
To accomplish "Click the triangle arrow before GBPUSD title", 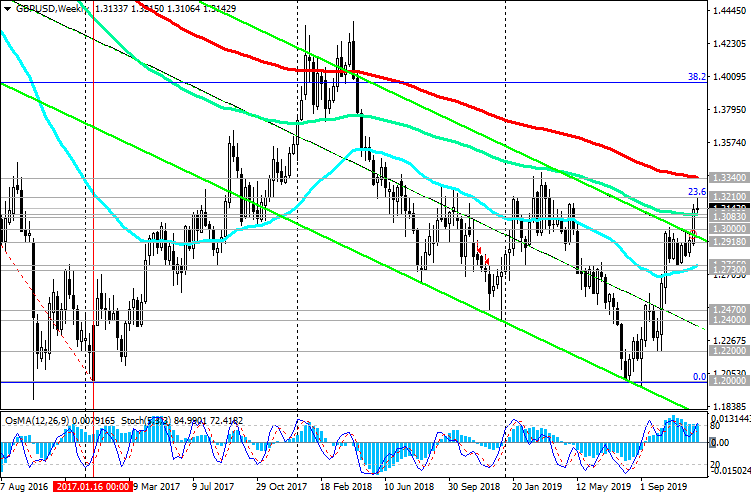I will click(5, 8).
